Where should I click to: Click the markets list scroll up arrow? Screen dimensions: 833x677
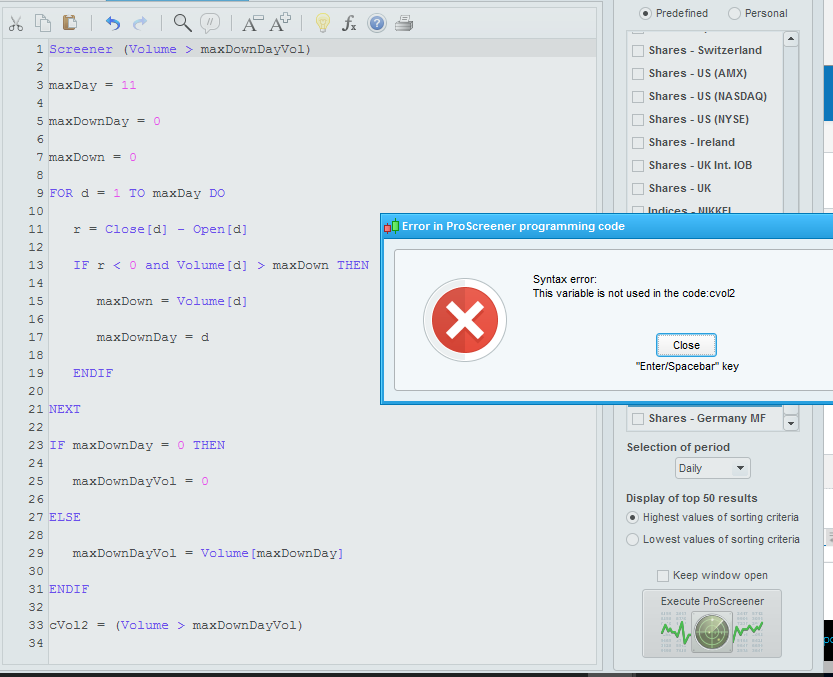click(790, 39)
